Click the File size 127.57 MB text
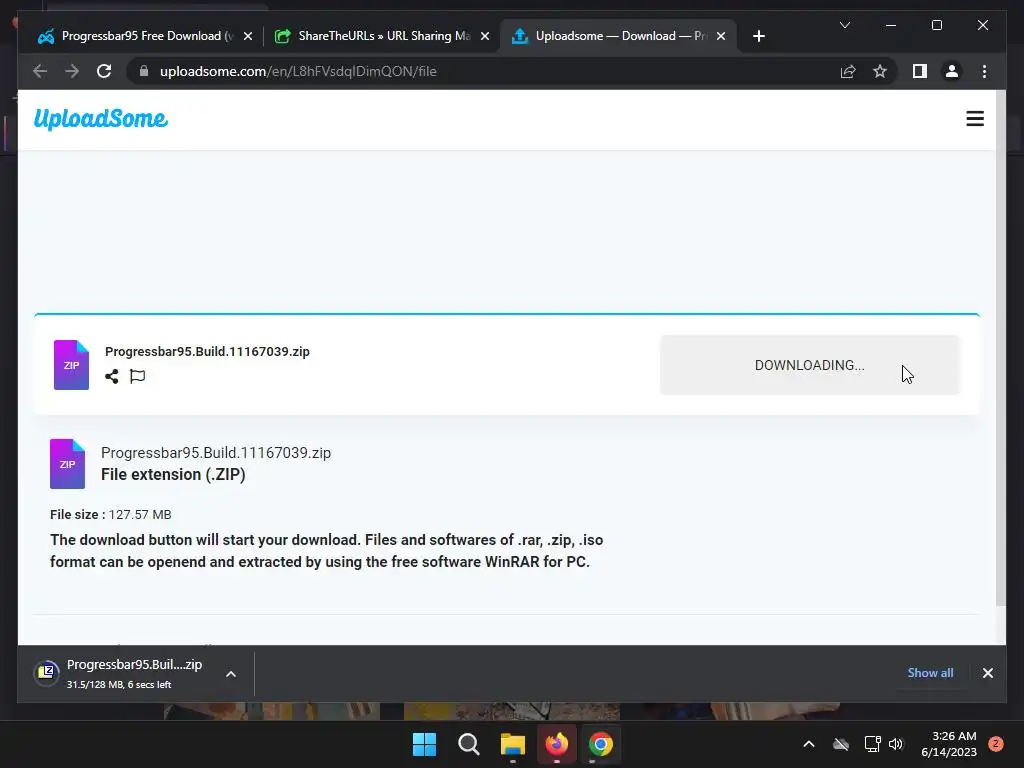The image size is (1024, 768). pyautogui.click(x=110, y=515)
